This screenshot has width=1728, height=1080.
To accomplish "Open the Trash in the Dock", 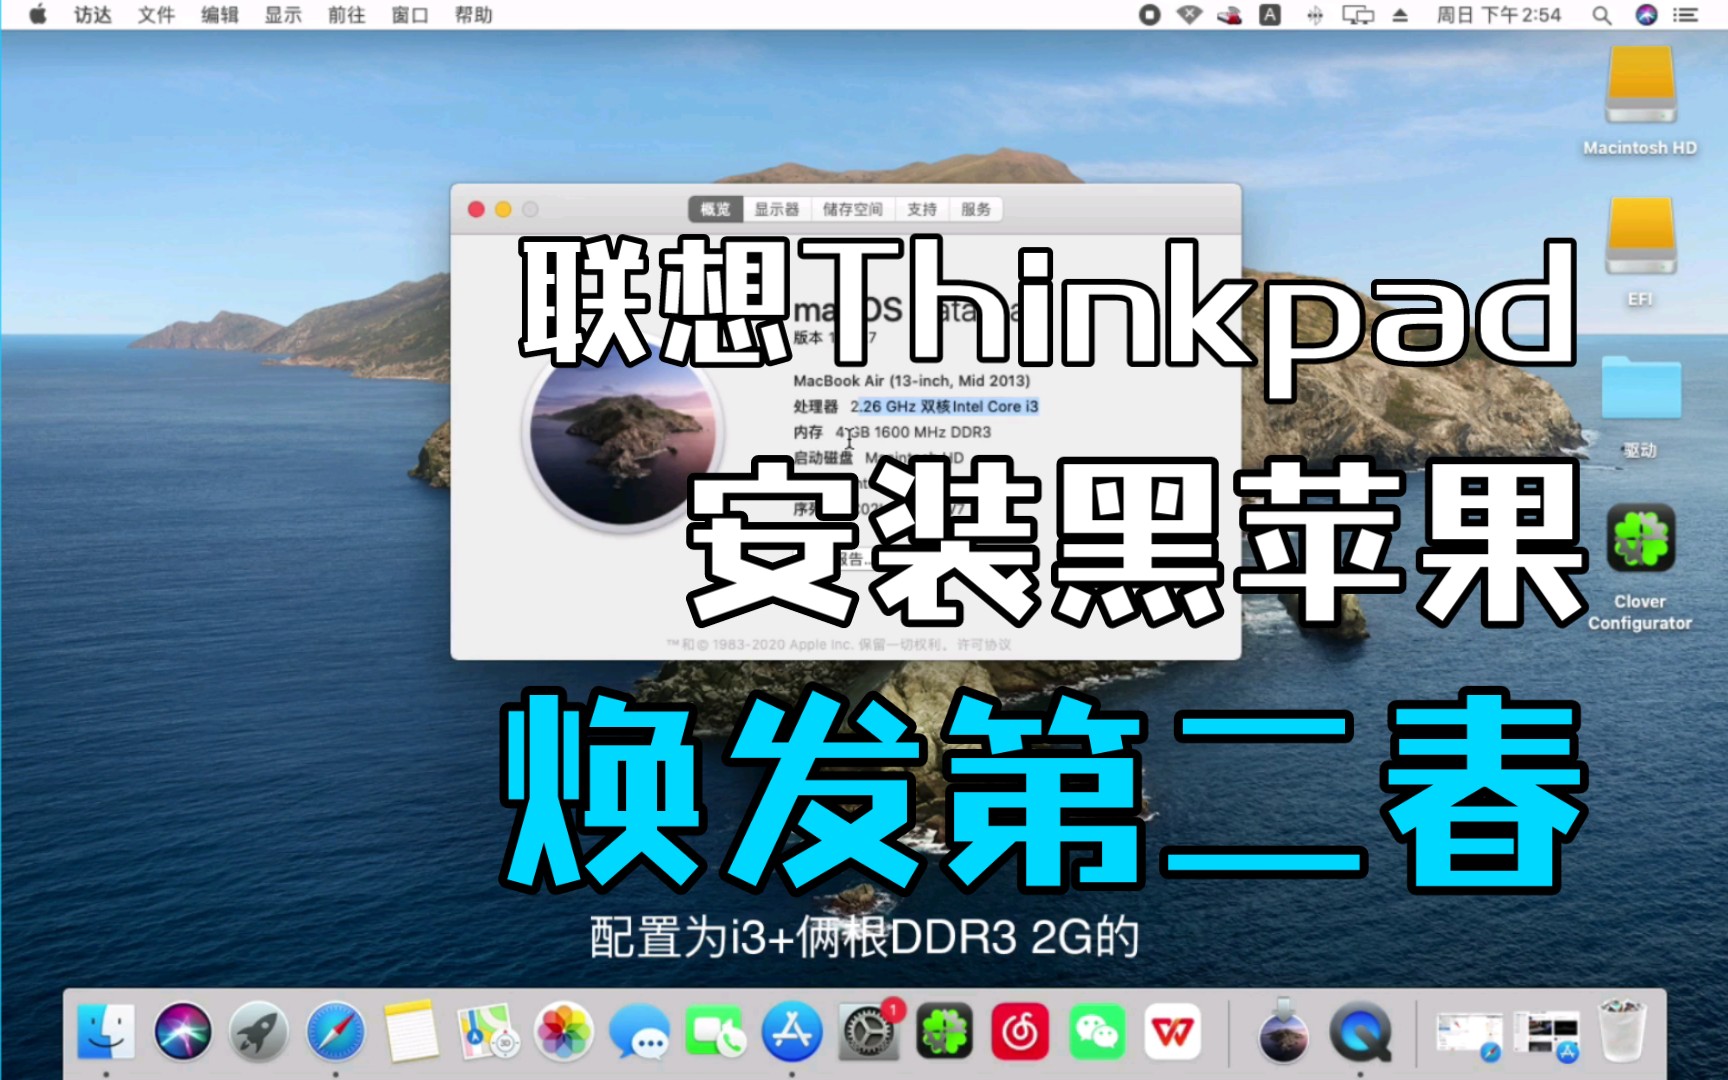I will coord(1622,1031).
